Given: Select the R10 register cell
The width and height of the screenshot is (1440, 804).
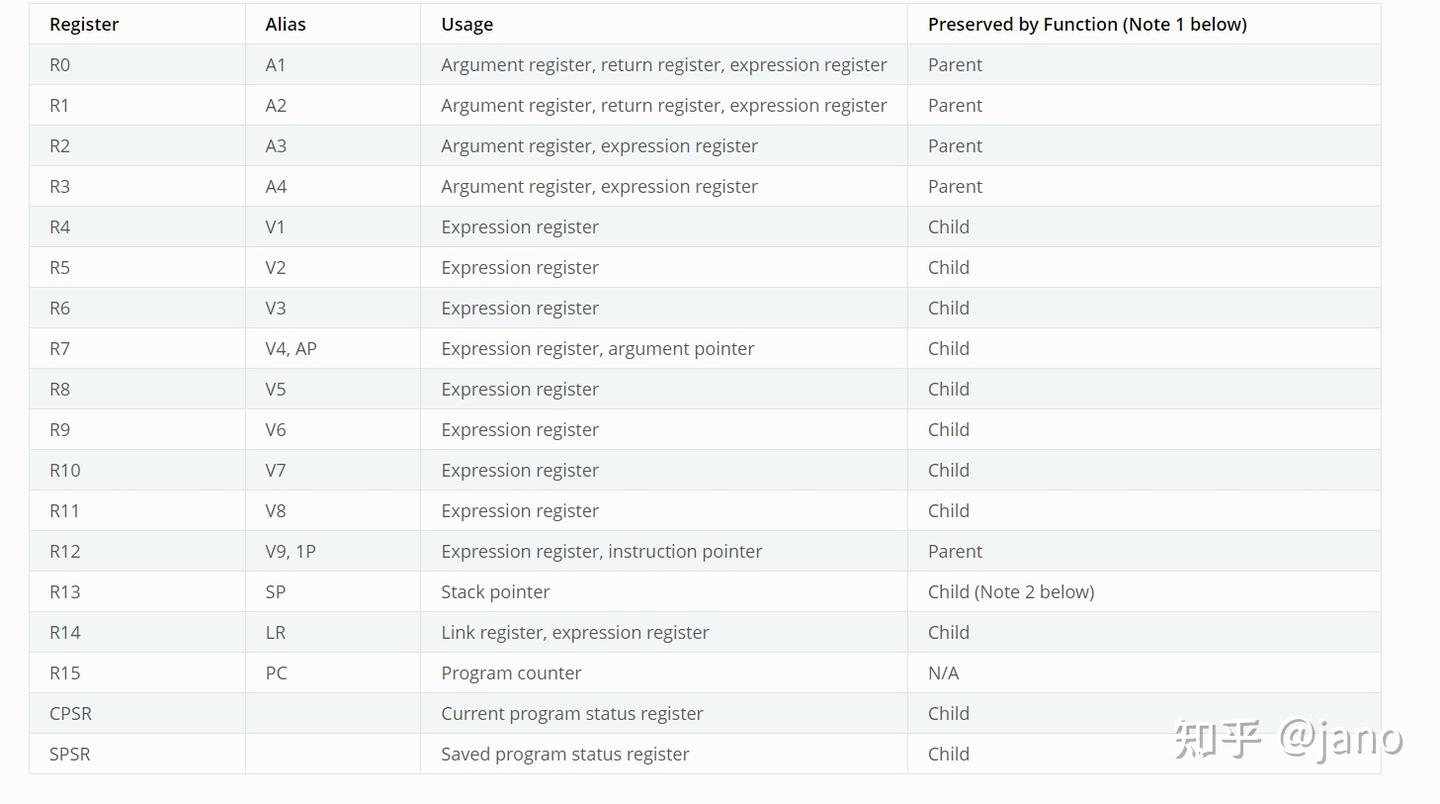Looking at the screenshot, I should pos(65,470).
